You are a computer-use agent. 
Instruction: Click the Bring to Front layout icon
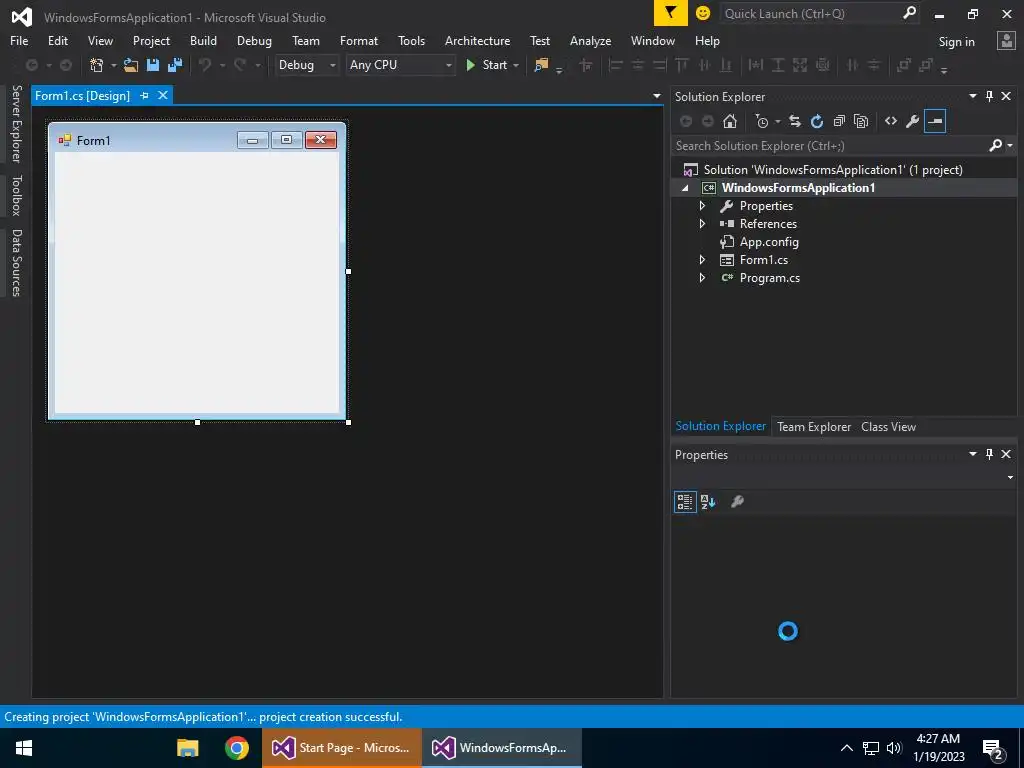[x=904, y=65]
